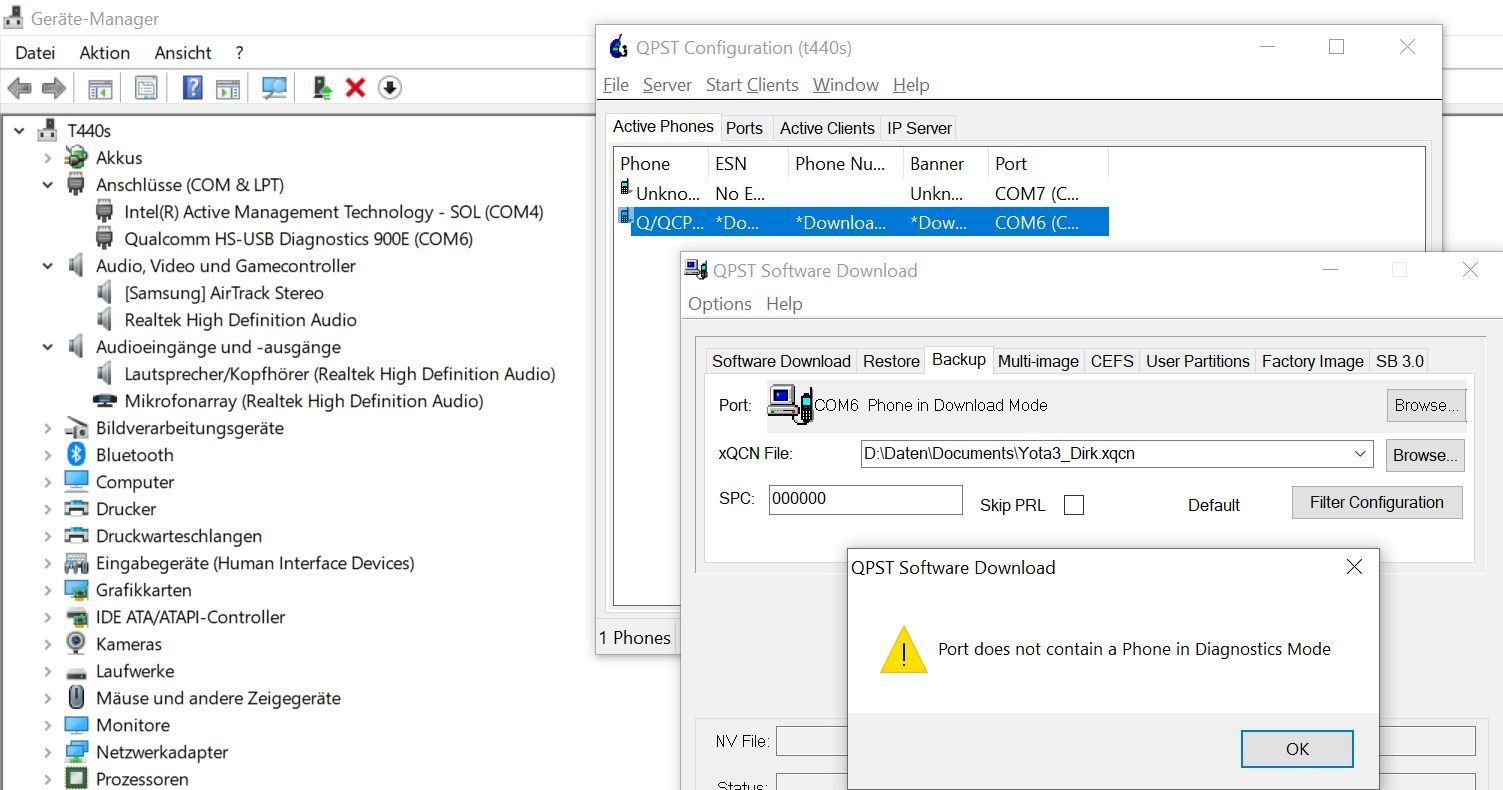Switch to the User Partitions tab
The height and width of the screenshot is (790, 1503).
click(x=1197, y=361)
